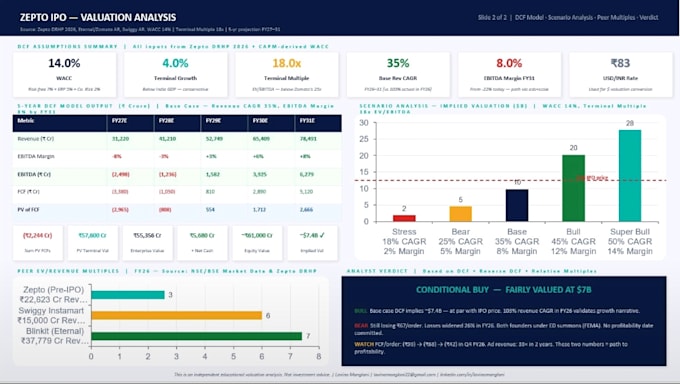Click the orange Swiggy Instamart bar

177,315
